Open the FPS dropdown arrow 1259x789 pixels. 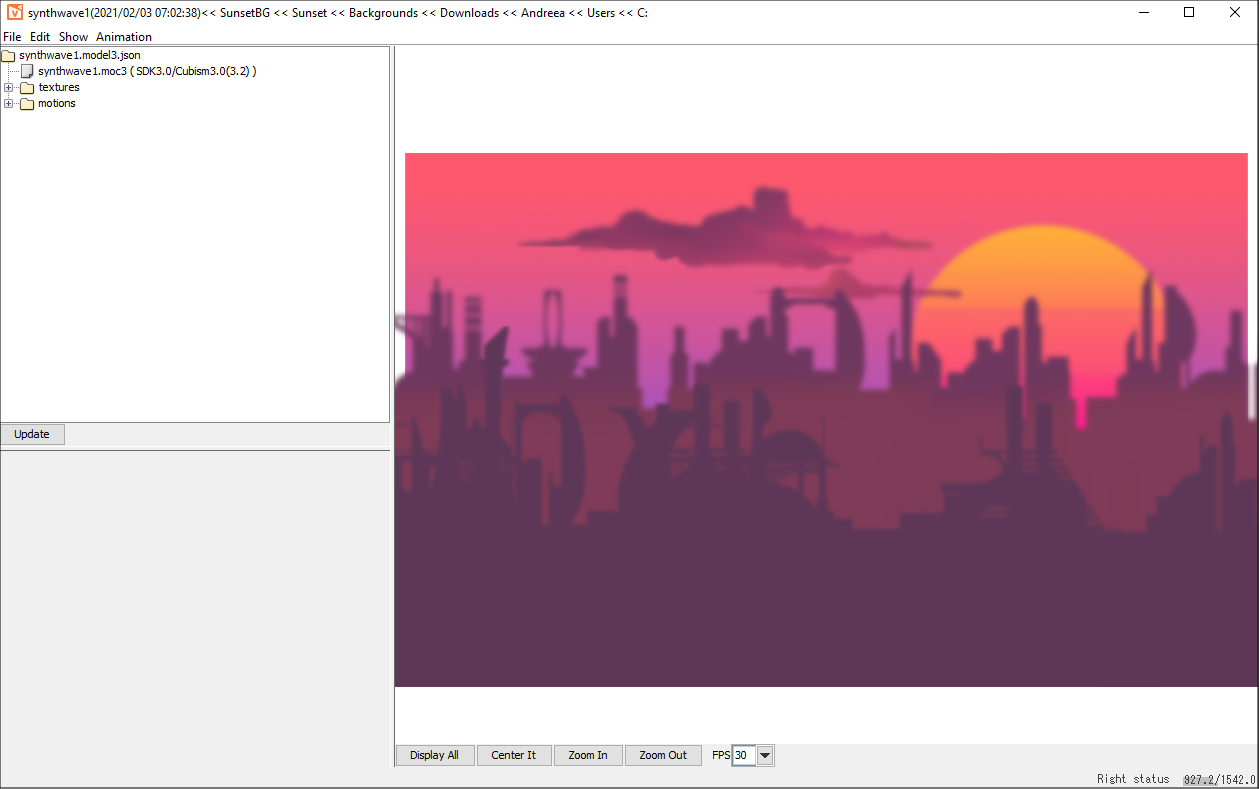765,756
